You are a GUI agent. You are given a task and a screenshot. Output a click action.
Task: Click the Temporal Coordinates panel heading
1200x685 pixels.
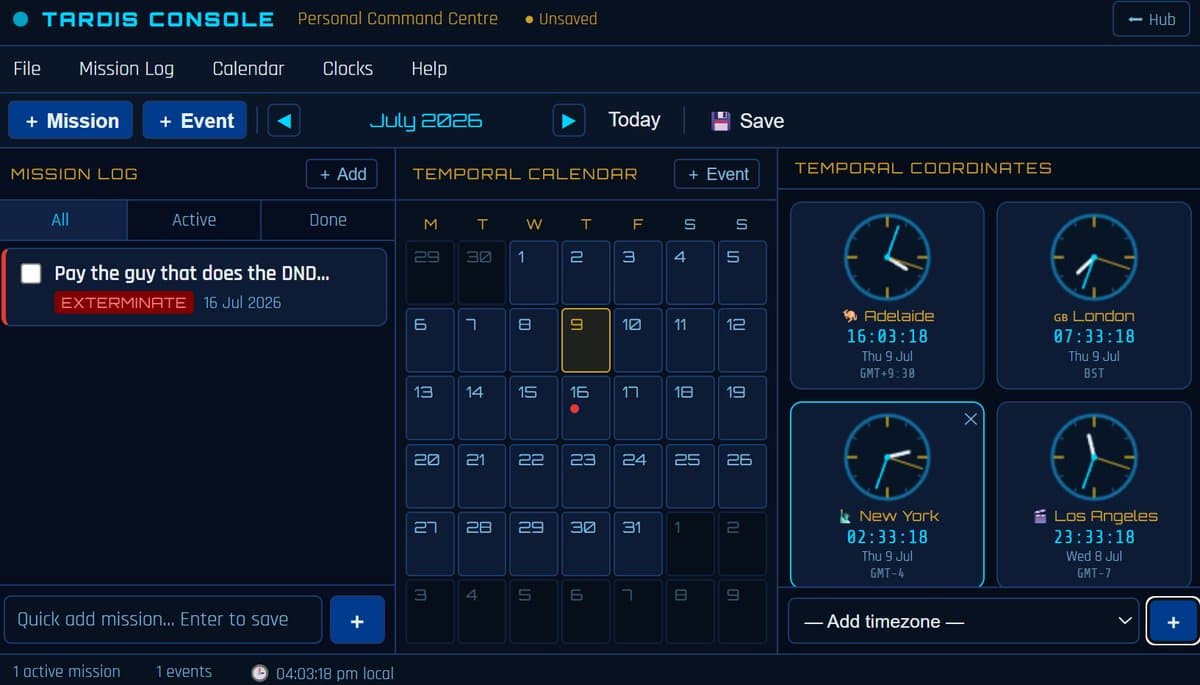pyautogui.click(x=923, y=168)
